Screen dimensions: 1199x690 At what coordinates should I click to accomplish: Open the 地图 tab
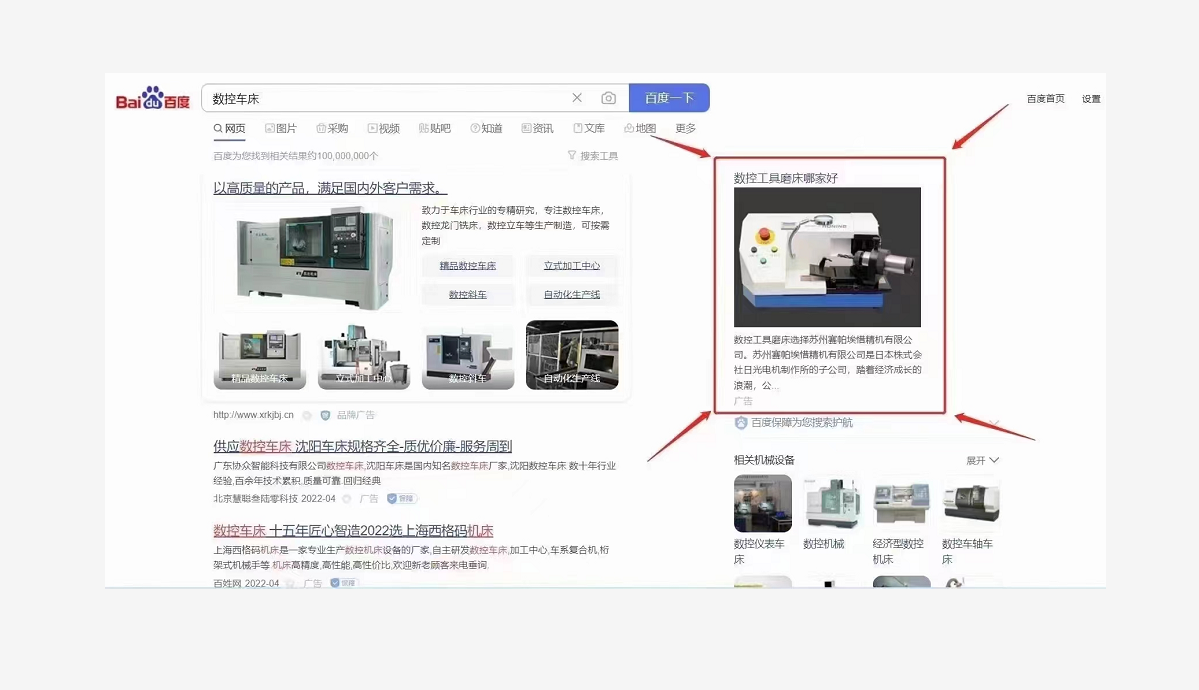tap(640, 129)
